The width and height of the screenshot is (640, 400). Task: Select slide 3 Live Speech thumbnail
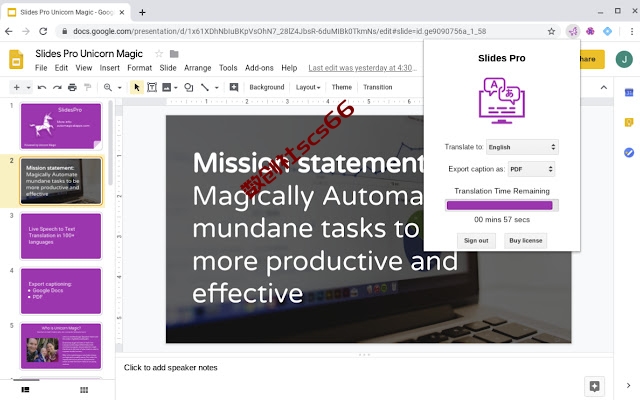pyautogui.click(x=61, y=236)
